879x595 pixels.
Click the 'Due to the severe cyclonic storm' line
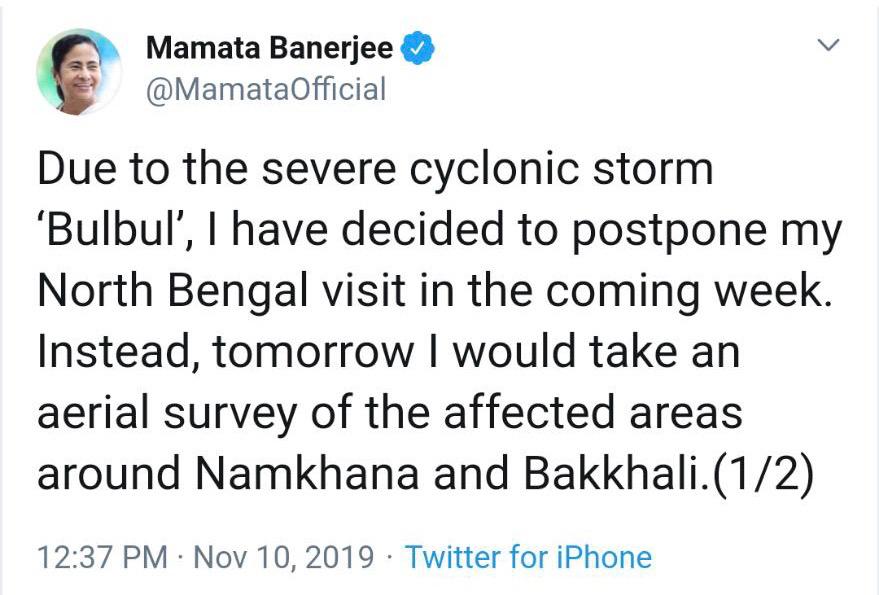[375, 169]
